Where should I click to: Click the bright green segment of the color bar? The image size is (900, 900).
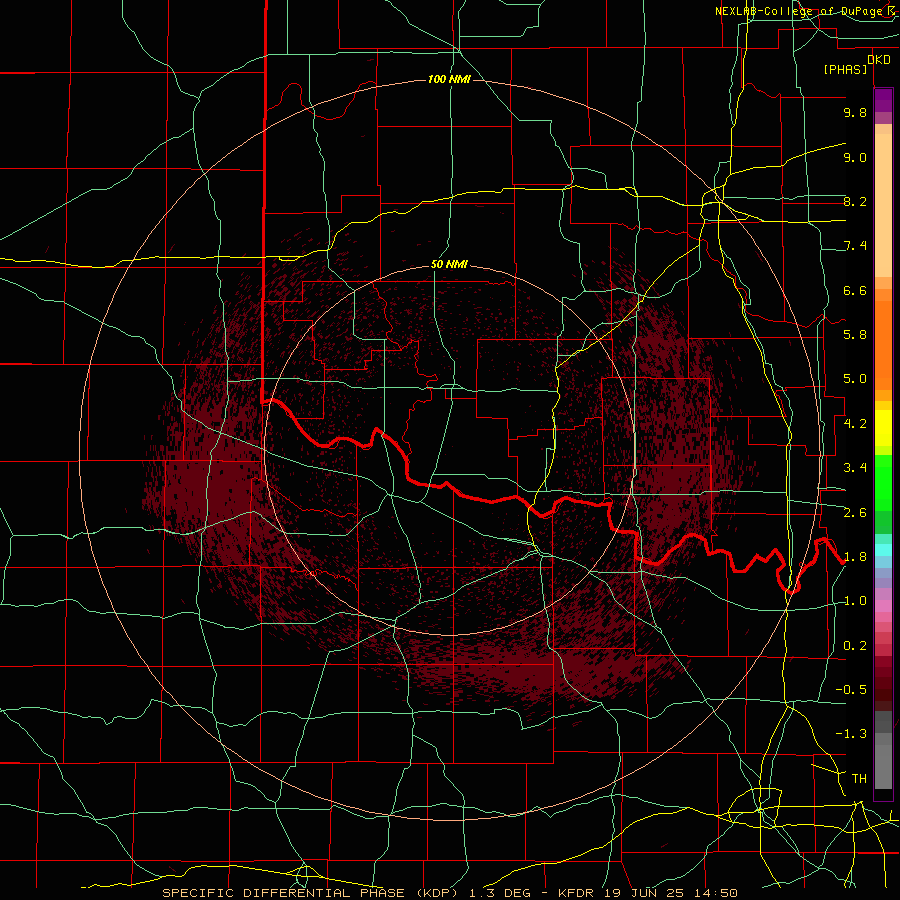pos(883,482)
